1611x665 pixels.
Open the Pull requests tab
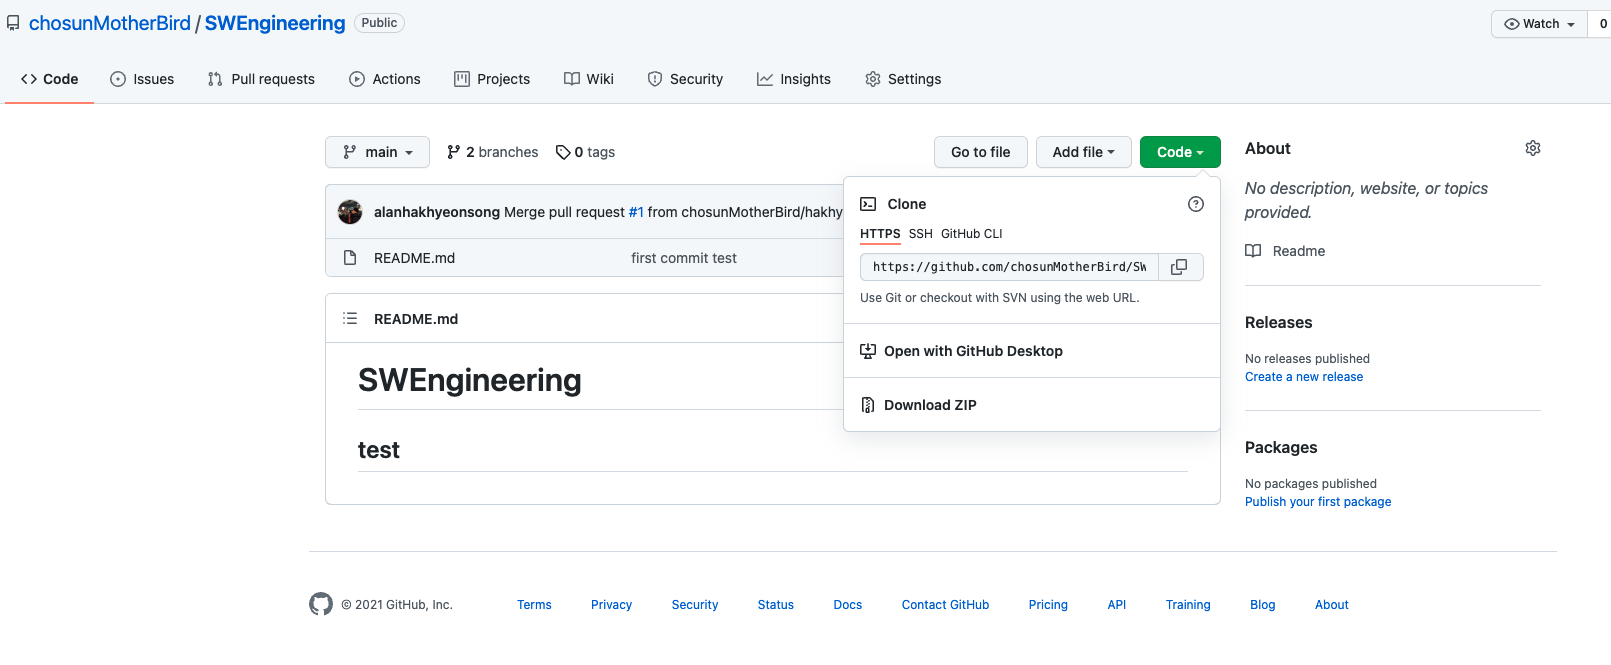(x=261, y=79)
